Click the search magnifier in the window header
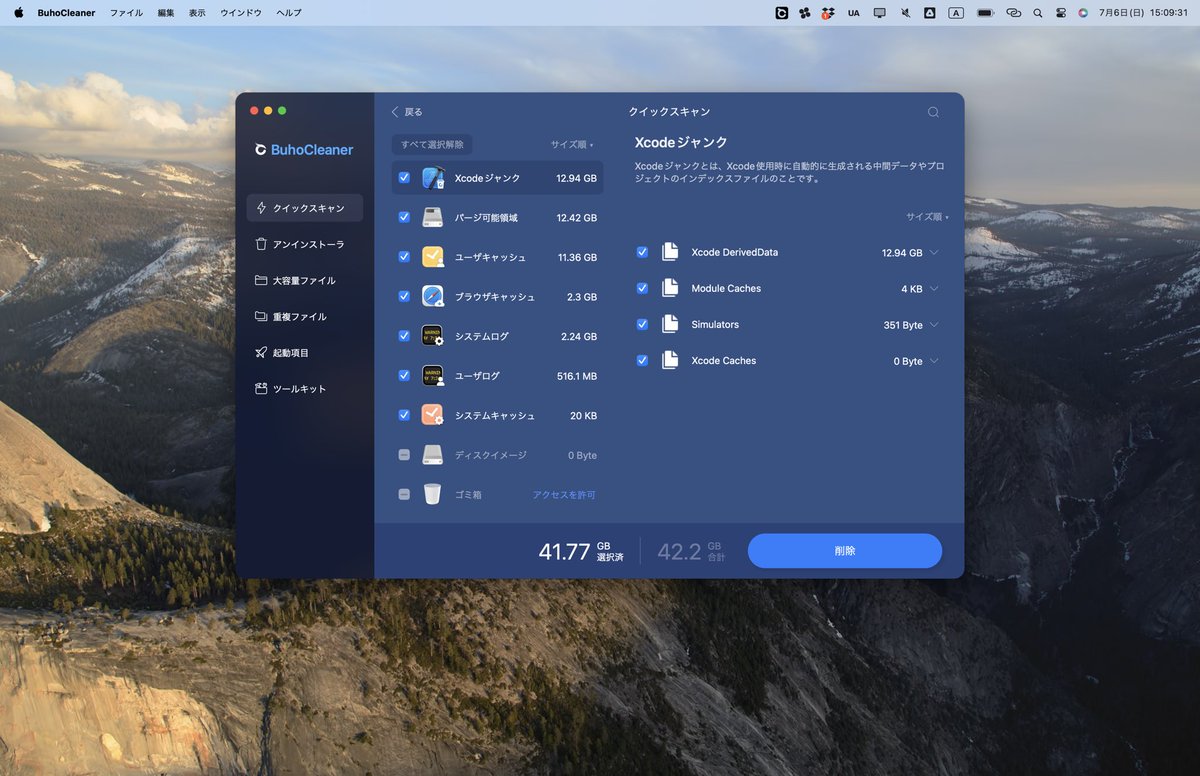This screenshot has width=1200, height=776. coord(933,112)
